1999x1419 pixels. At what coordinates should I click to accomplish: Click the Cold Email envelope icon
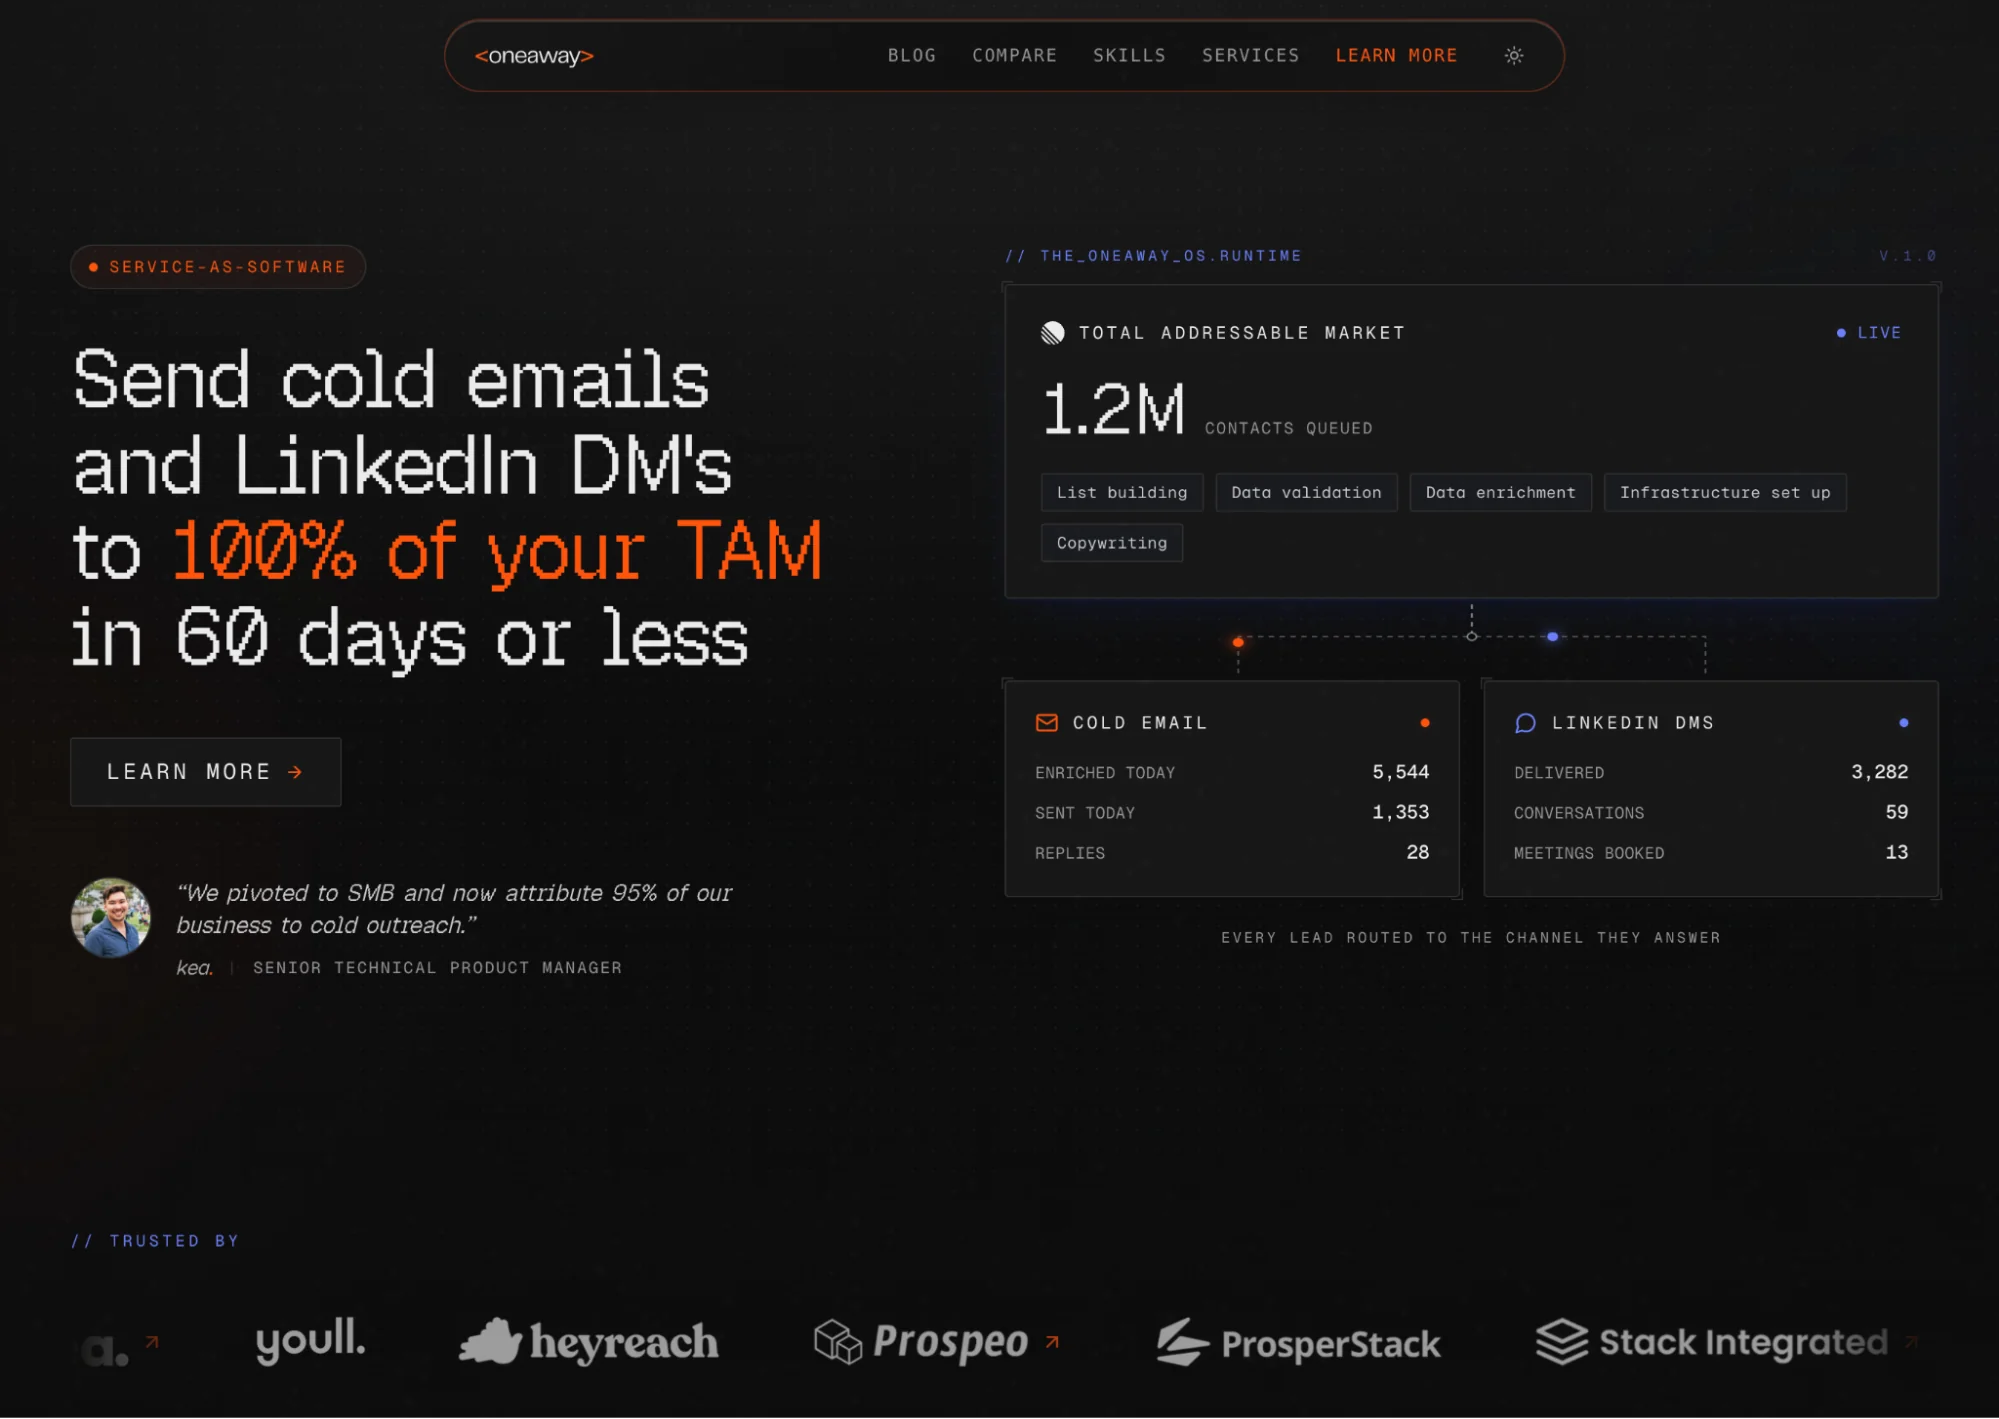tap(1047, 723)
